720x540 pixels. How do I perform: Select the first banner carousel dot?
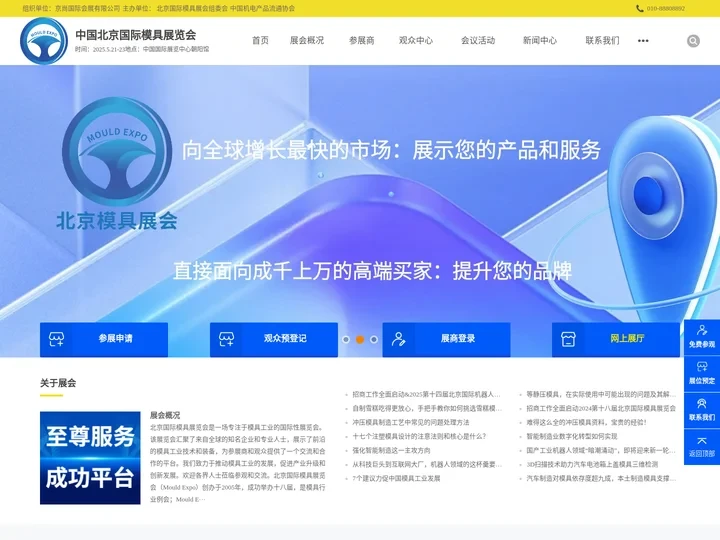(346, 339)
